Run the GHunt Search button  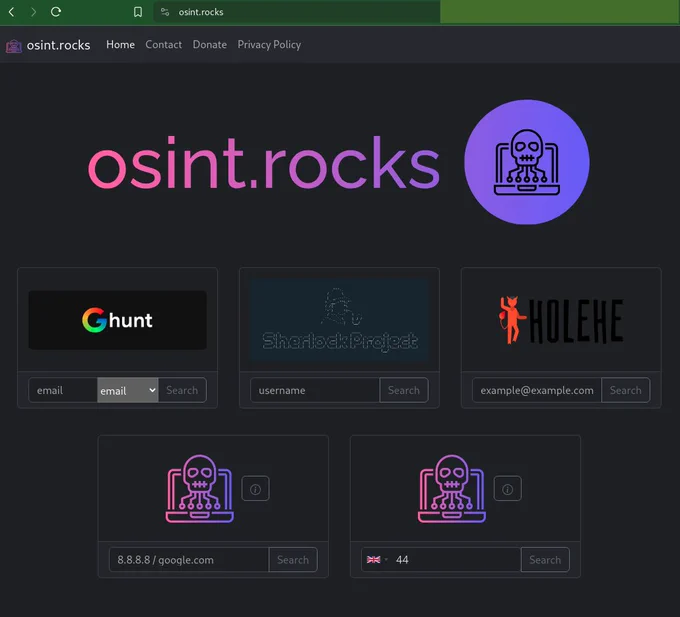(x=182, y=390)
